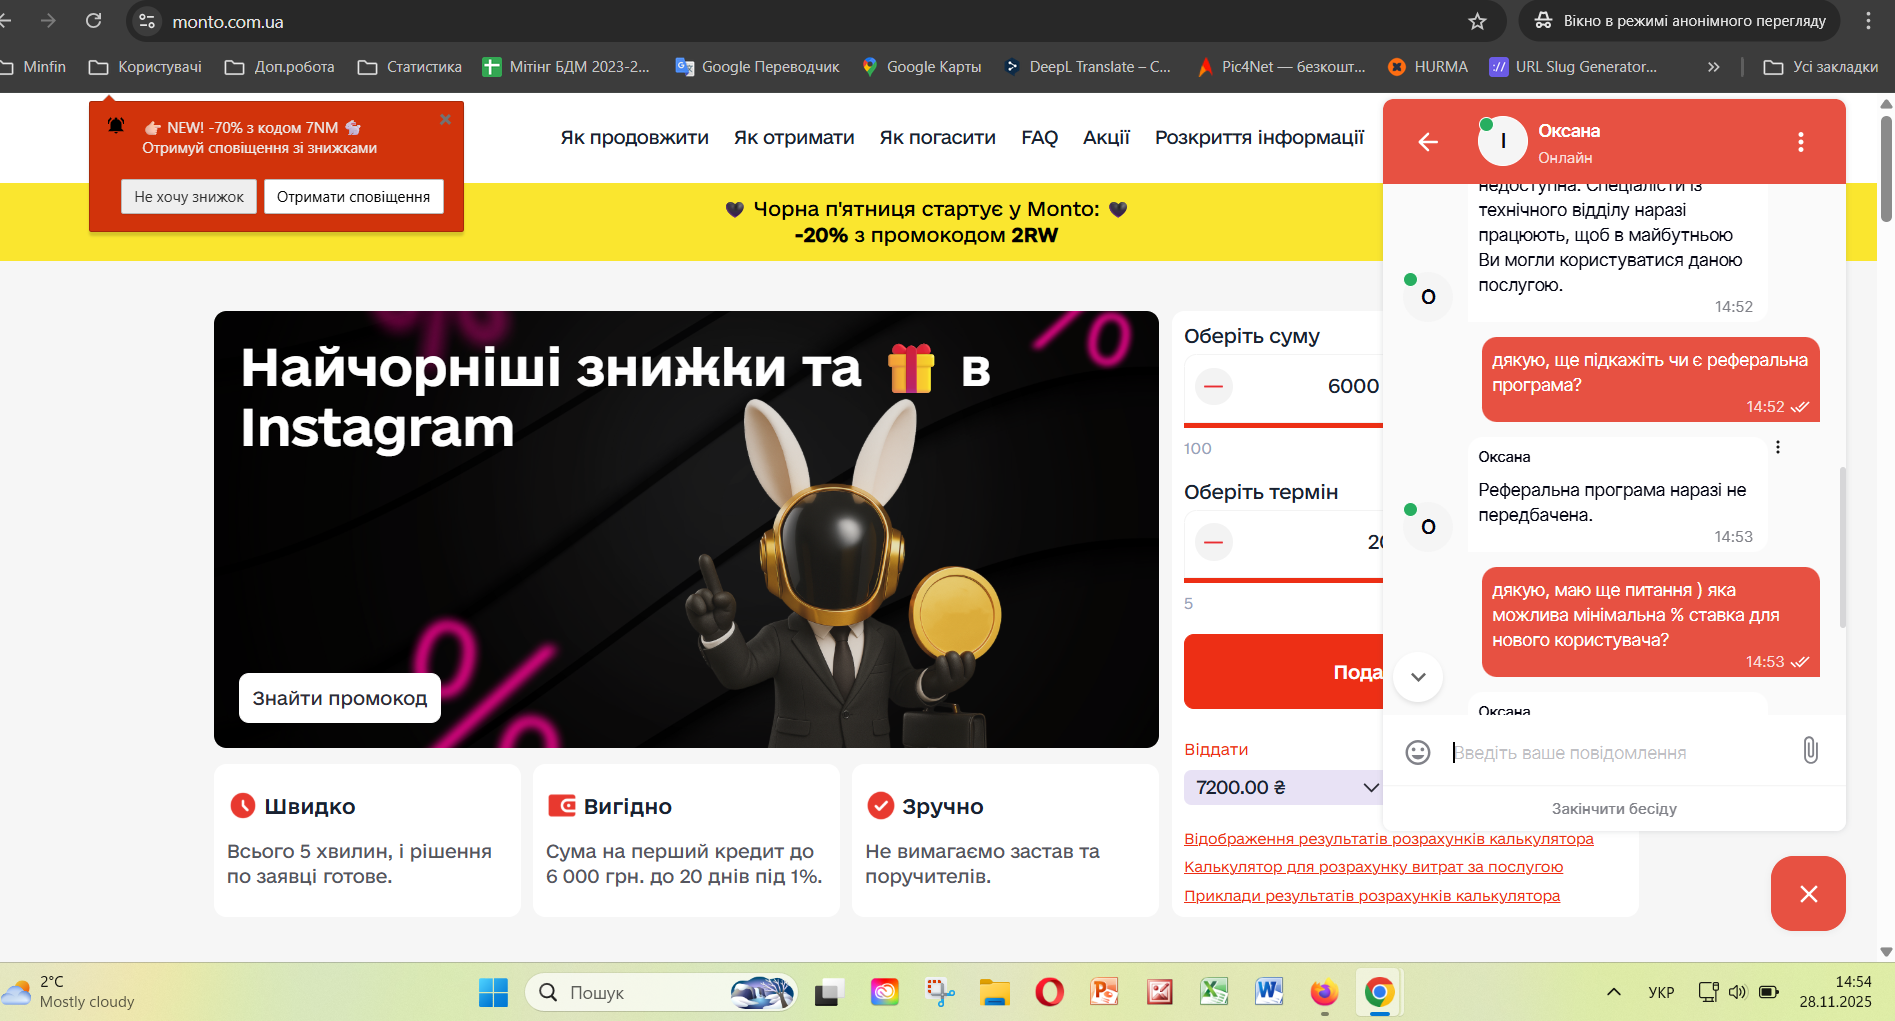This screenshot has height=1021, width=1895.
Task: Reload the page in browser
Action: [x=94, y=21]
